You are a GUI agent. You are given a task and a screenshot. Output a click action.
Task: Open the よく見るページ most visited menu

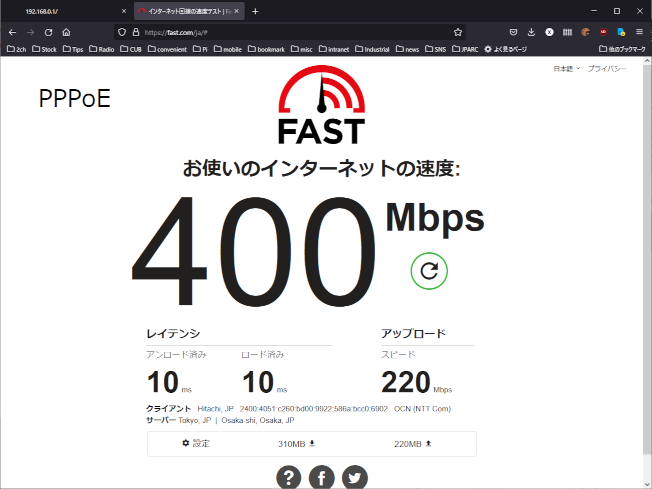(x=506, y=49)
